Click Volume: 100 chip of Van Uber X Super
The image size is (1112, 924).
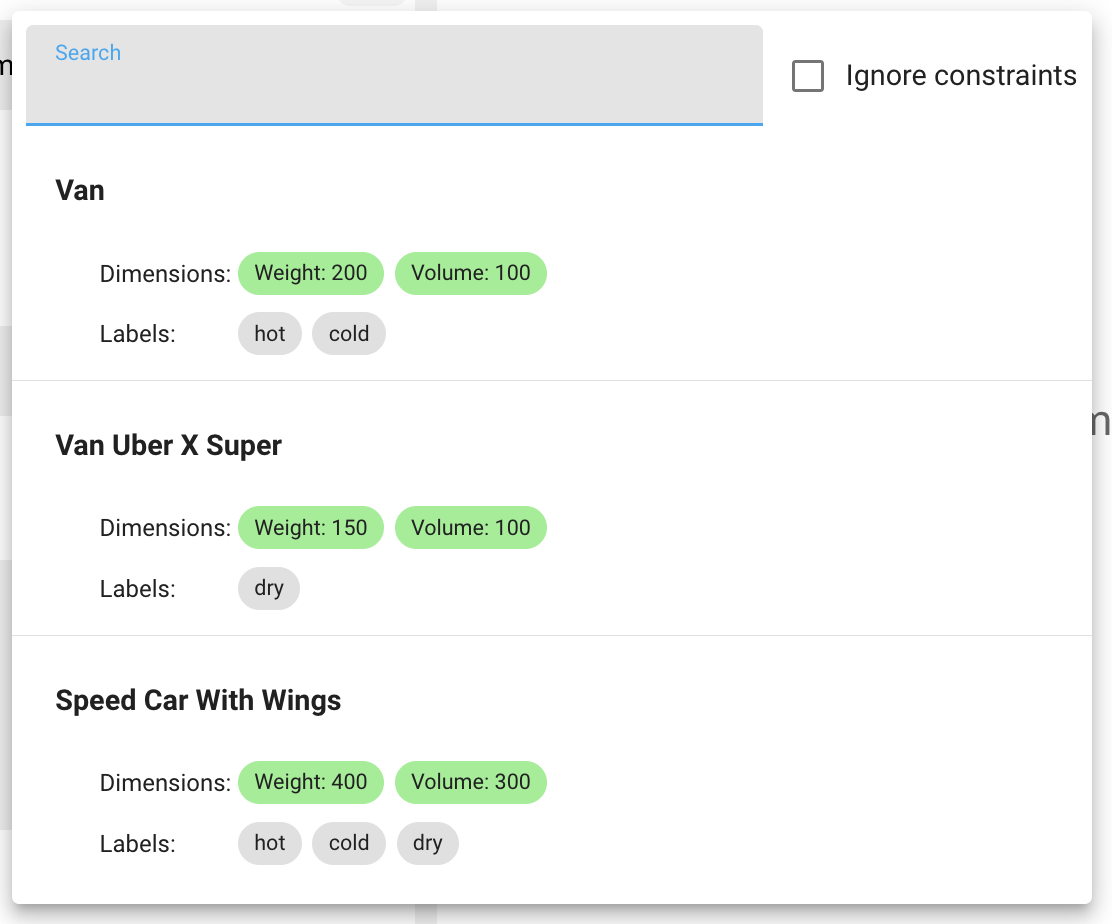tap(471, 528)
